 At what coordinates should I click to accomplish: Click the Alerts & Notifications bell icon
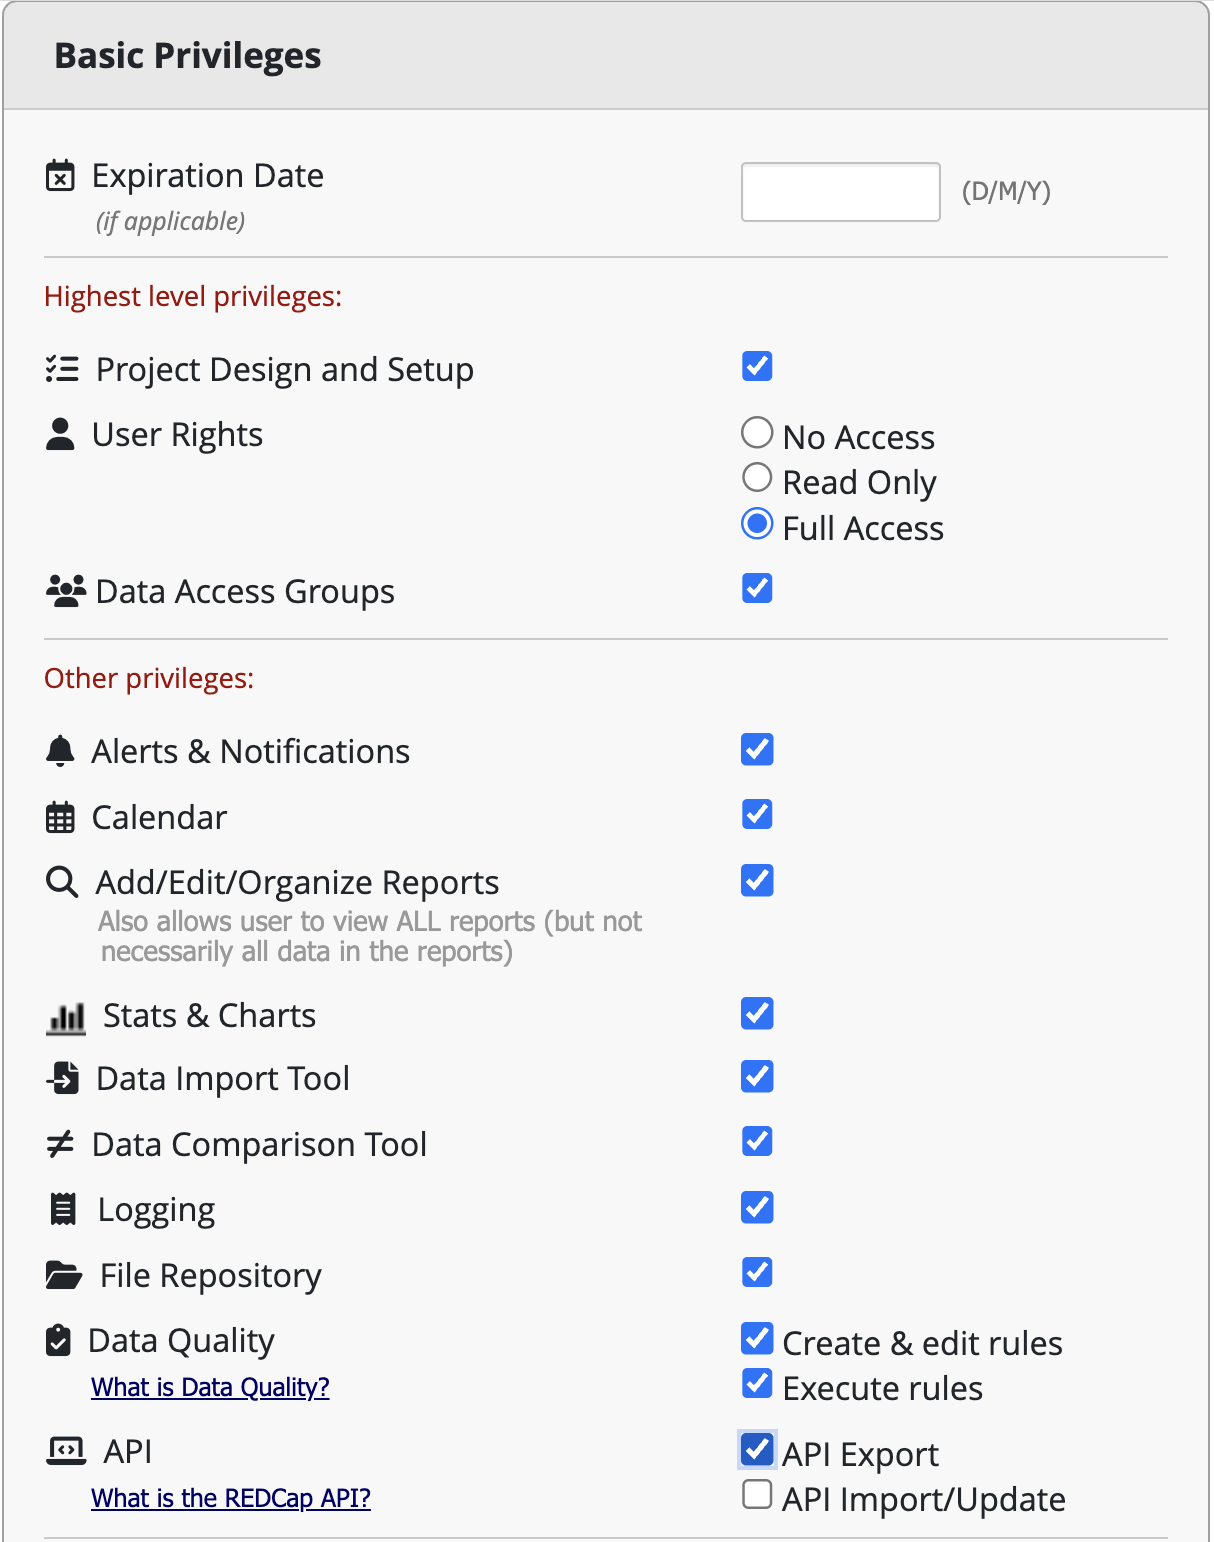click(60, 751)
